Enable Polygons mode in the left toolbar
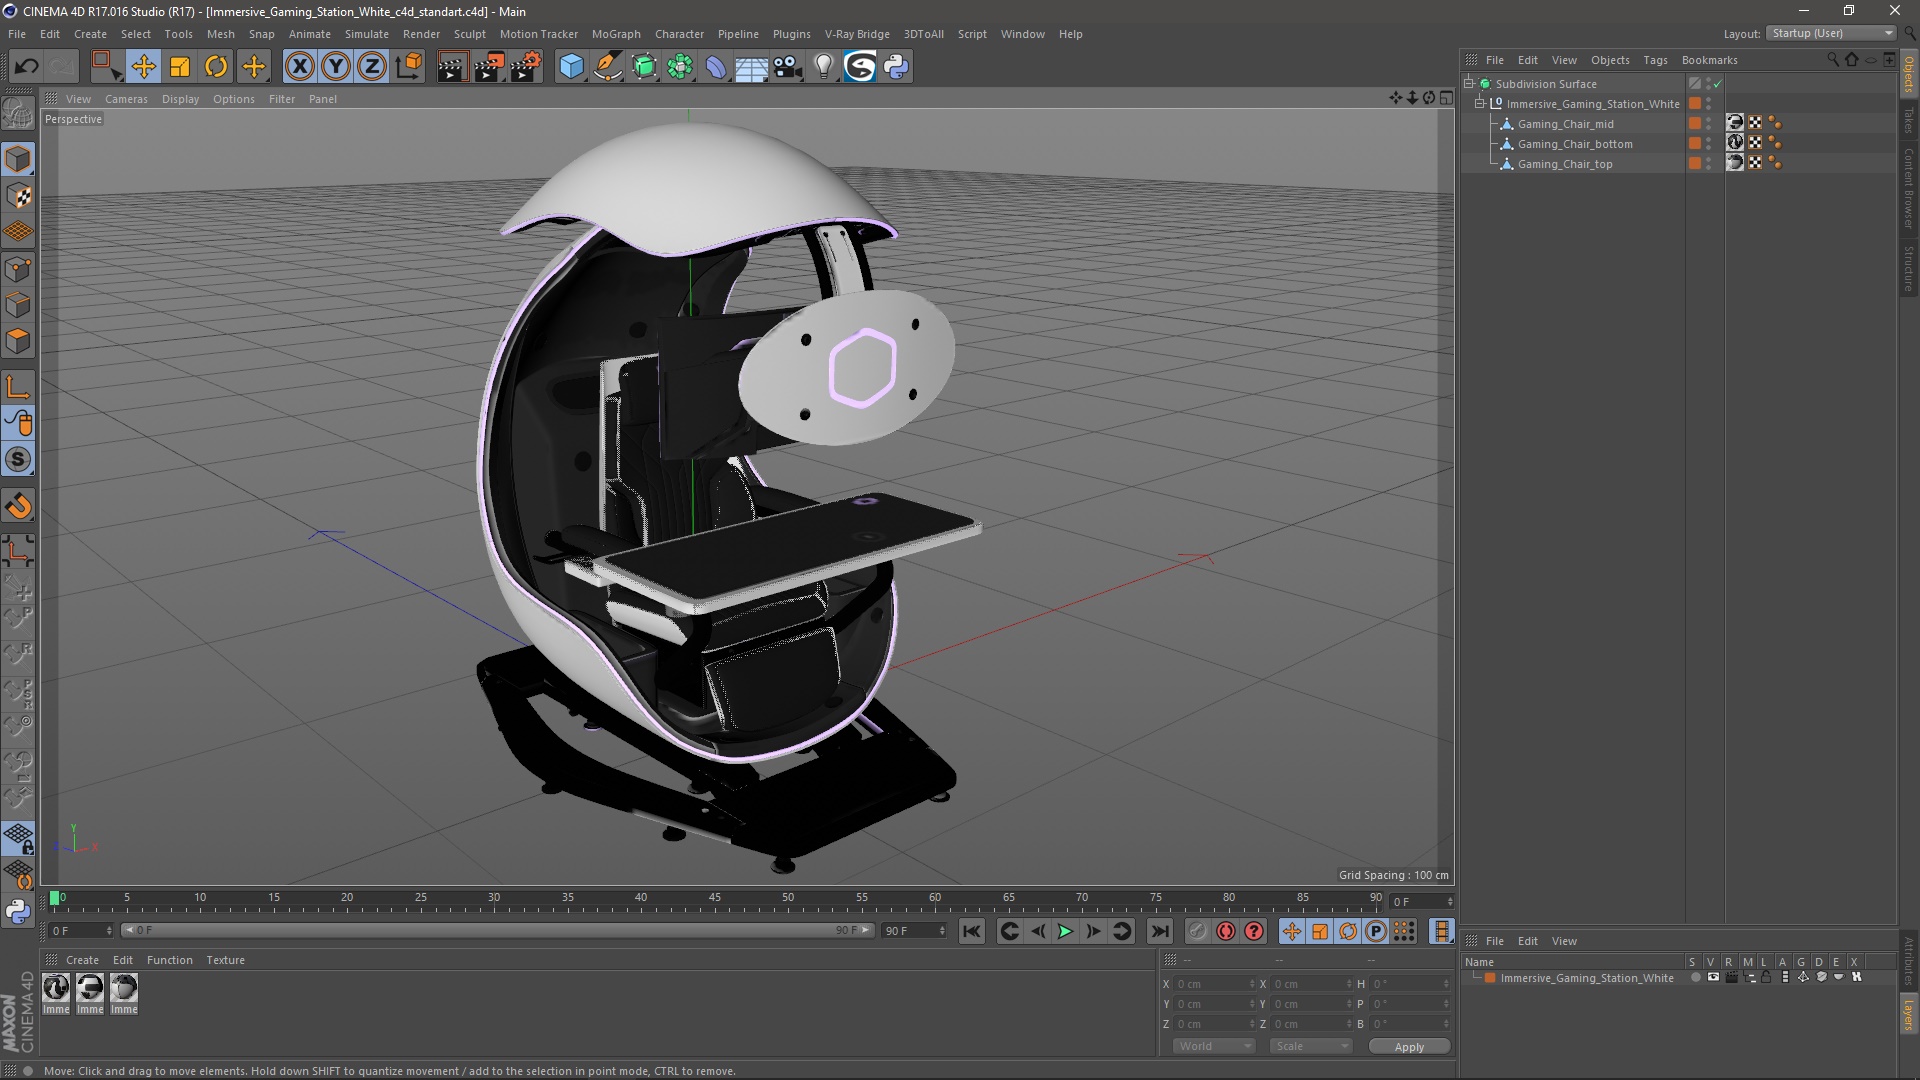 [x=18, y=341]
